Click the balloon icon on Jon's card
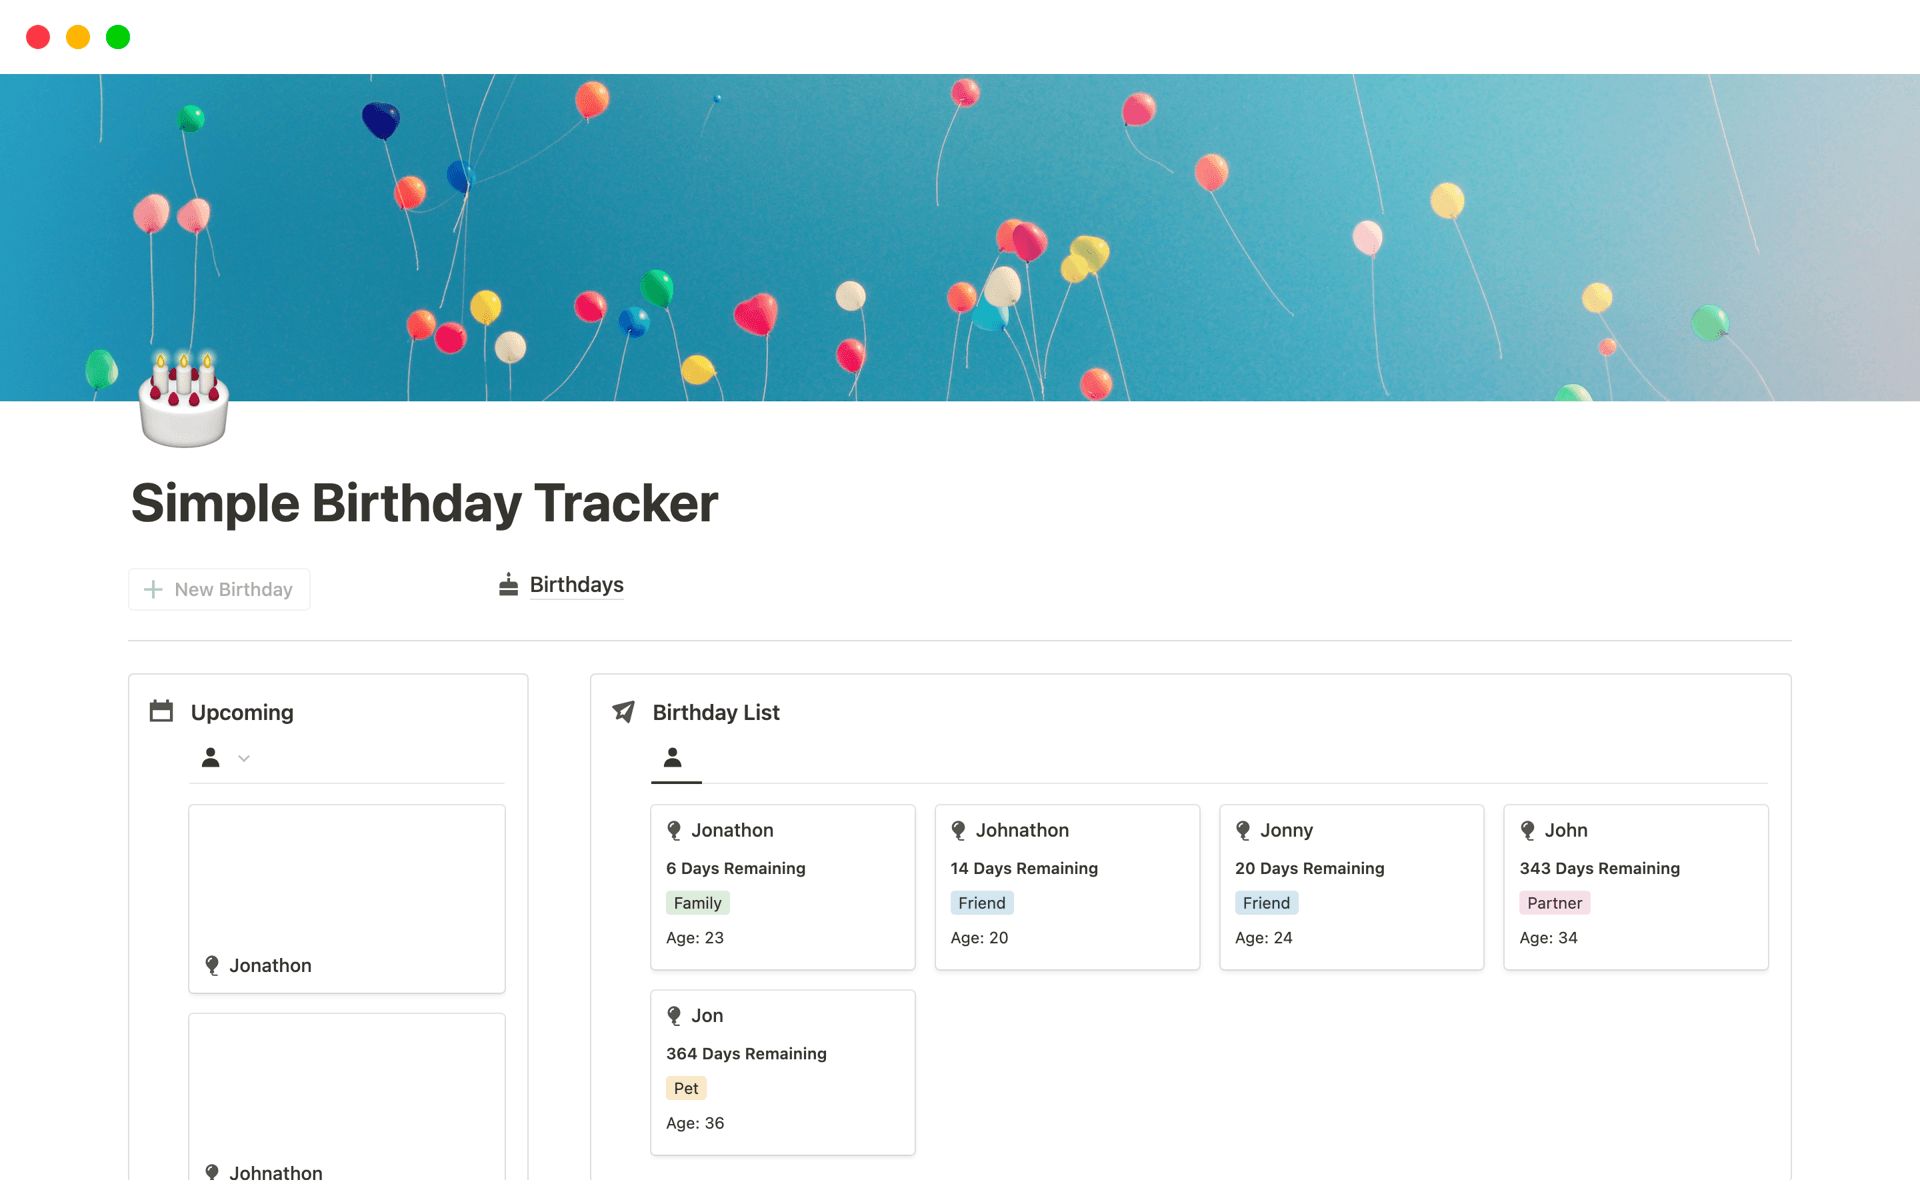Image resolution: width=1920 pixels, height=1200 pixels. coord(674,1016)
